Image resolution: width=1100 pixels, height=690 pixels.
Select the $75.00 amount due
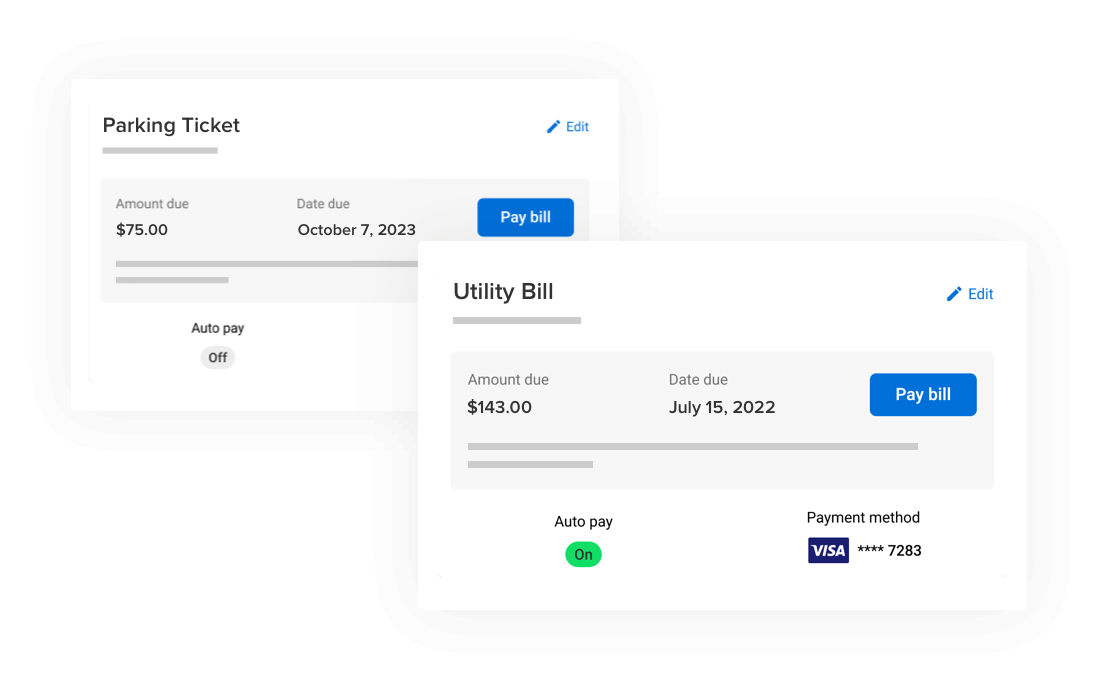point(142,230)
